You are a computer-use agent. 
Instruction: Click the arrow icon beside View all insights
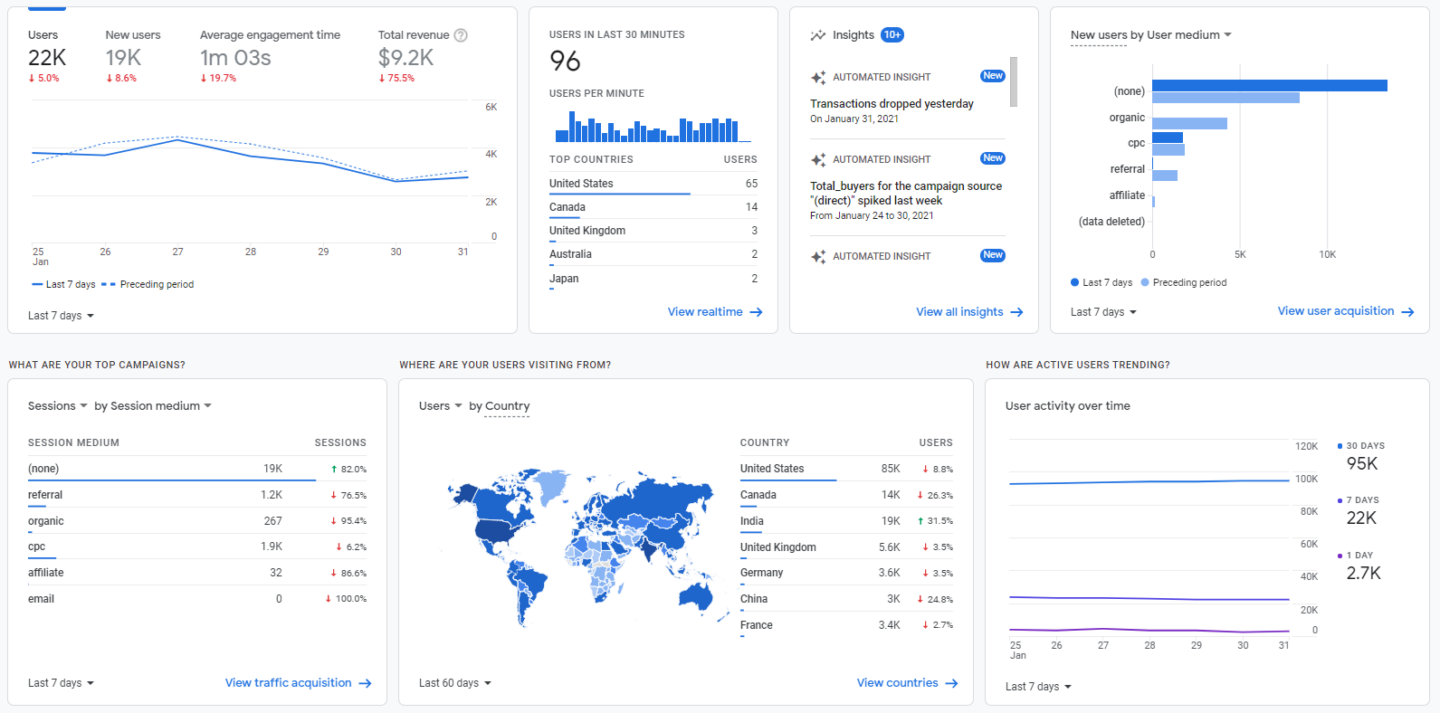click(1017, 312)
